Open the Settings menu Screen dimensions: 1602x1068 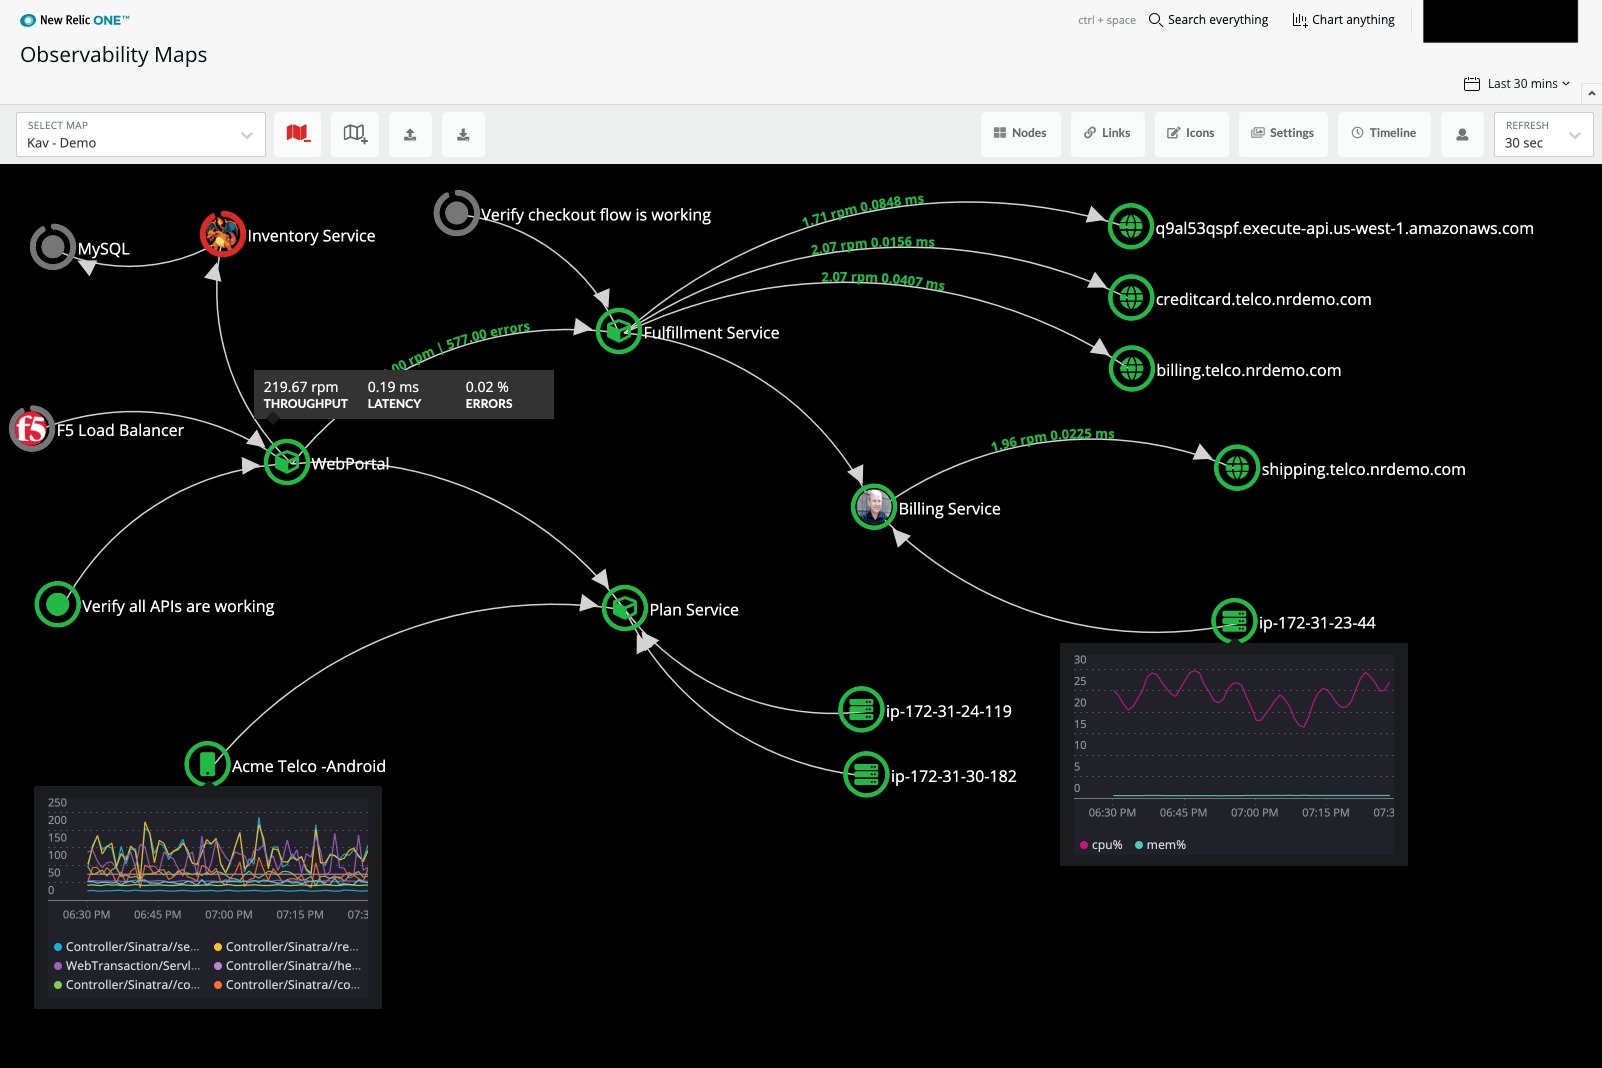[x=1283, y=133]
